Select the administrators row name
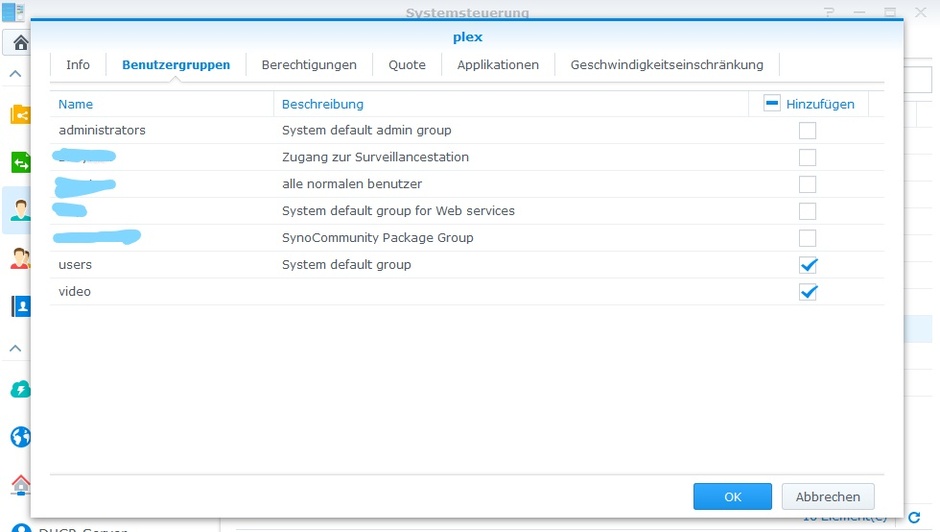 [102, 130]
